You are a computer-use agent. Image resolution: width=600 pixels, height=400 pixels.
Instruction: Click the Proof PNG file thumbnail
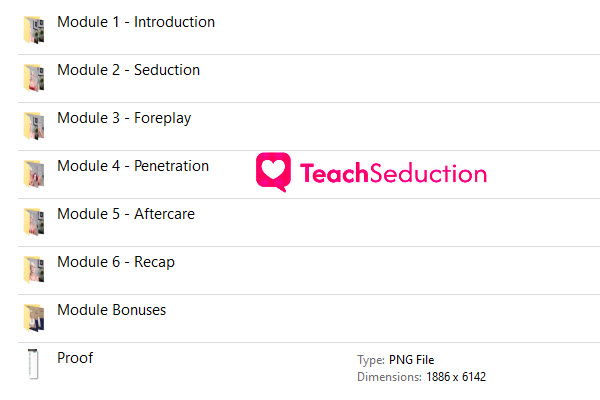[x=33, y=364]
